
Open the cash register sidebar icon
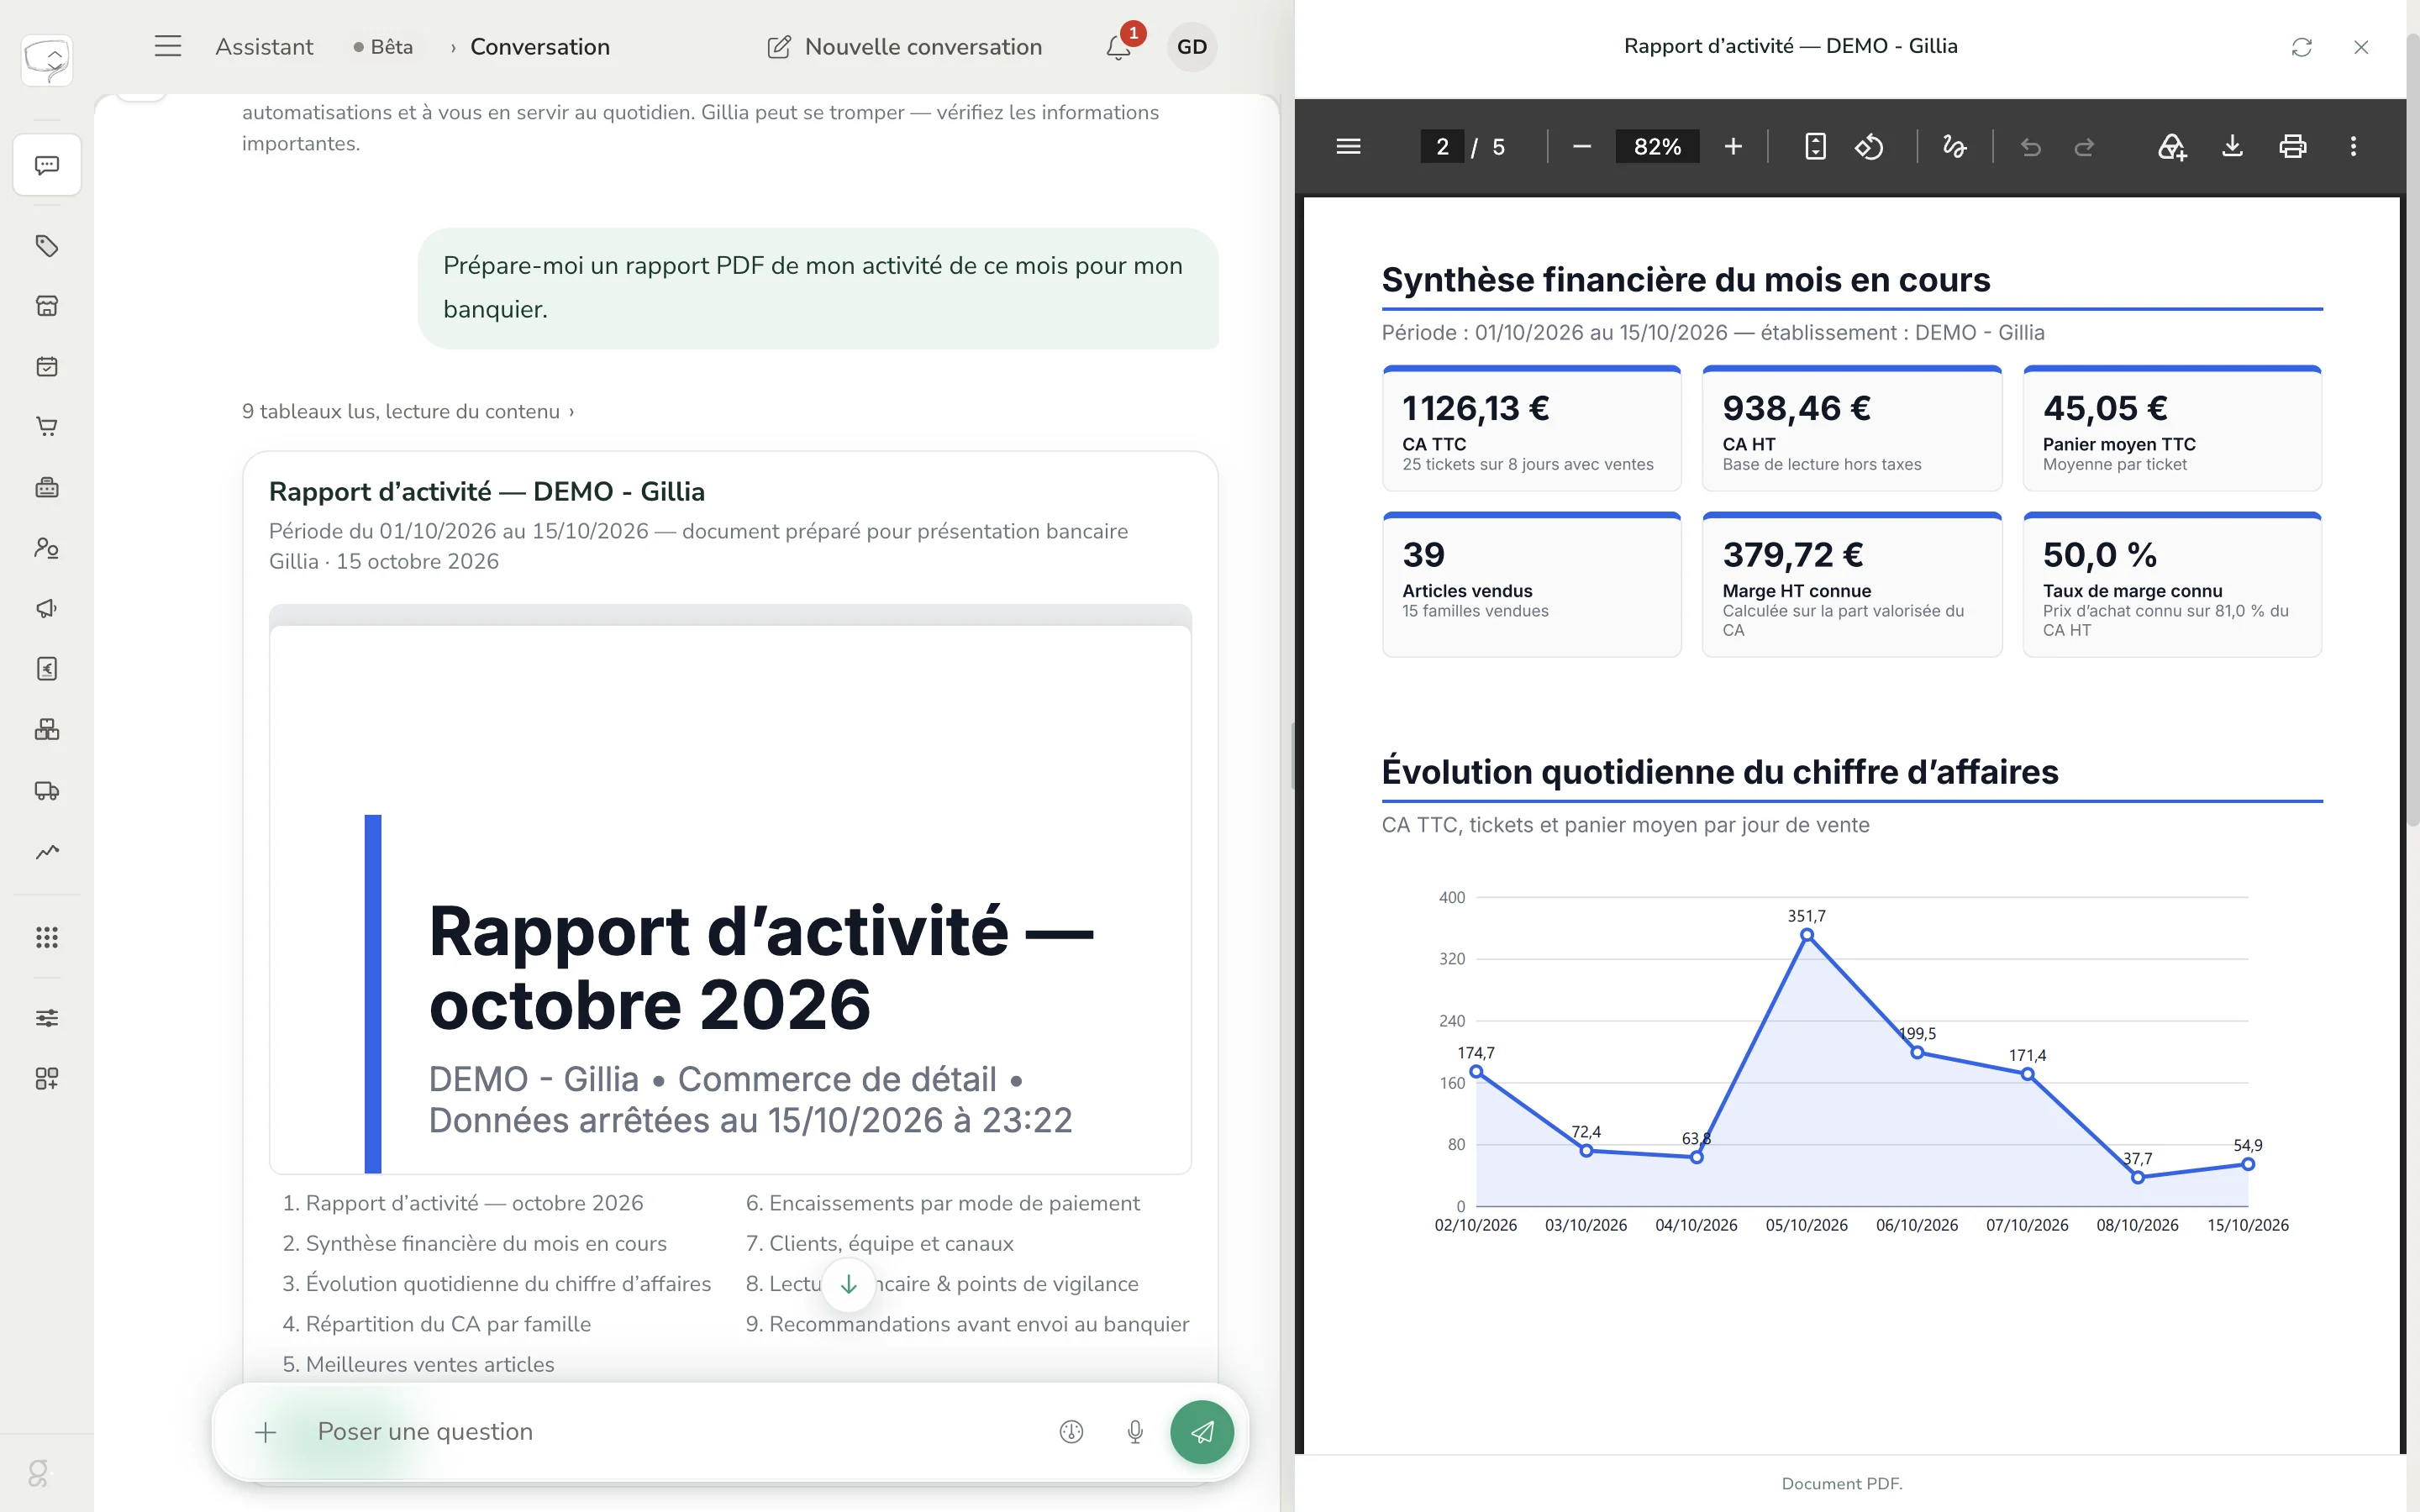click(x=47, y=488)
